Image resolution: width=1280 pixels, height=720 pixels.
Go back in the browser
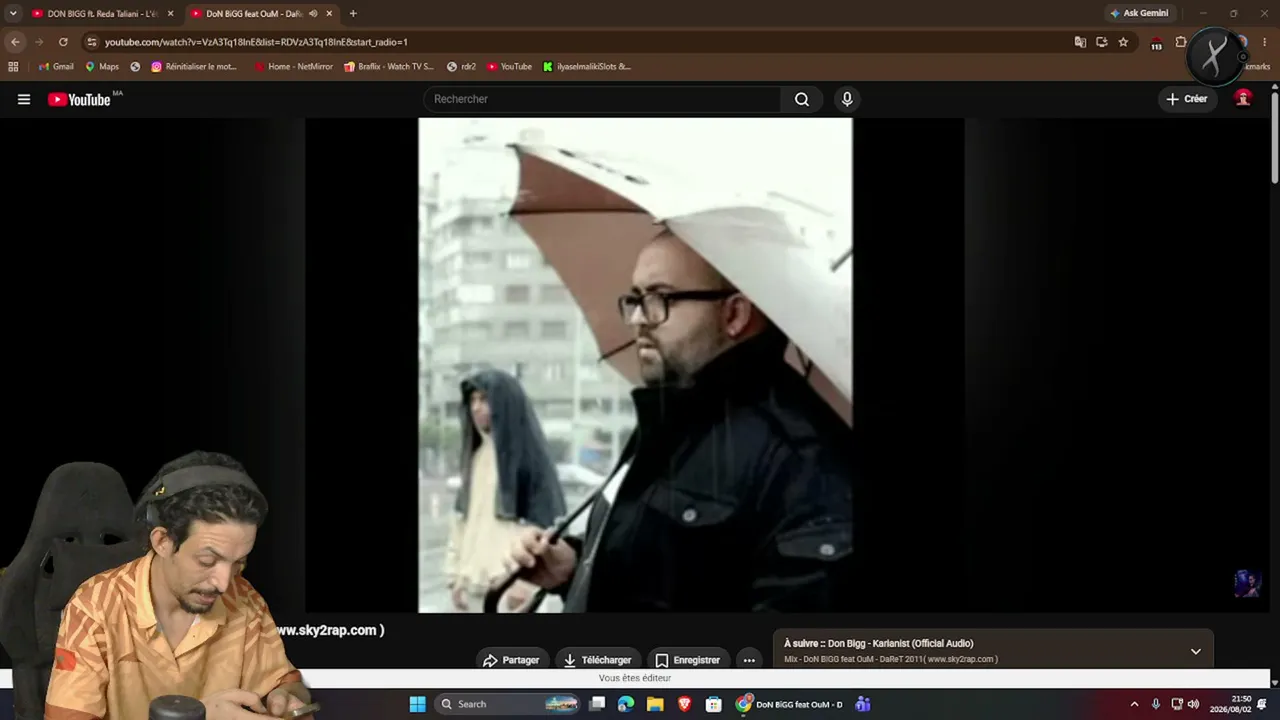[15, 42]
